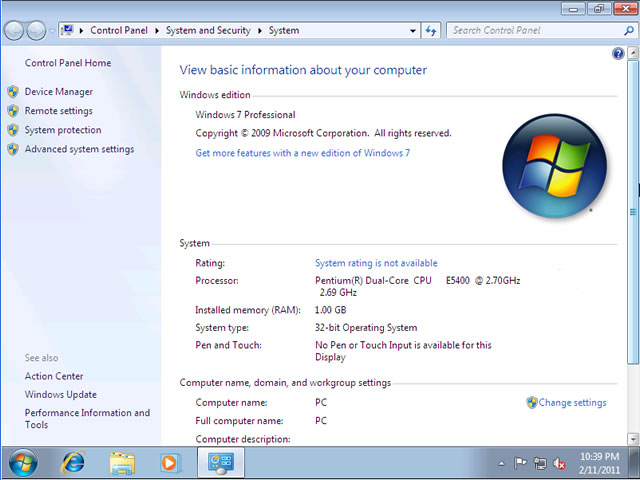Open Windows Explorer folder icon in taskbar
Viewport: 640px width, 480px height.
coord(122,463)
